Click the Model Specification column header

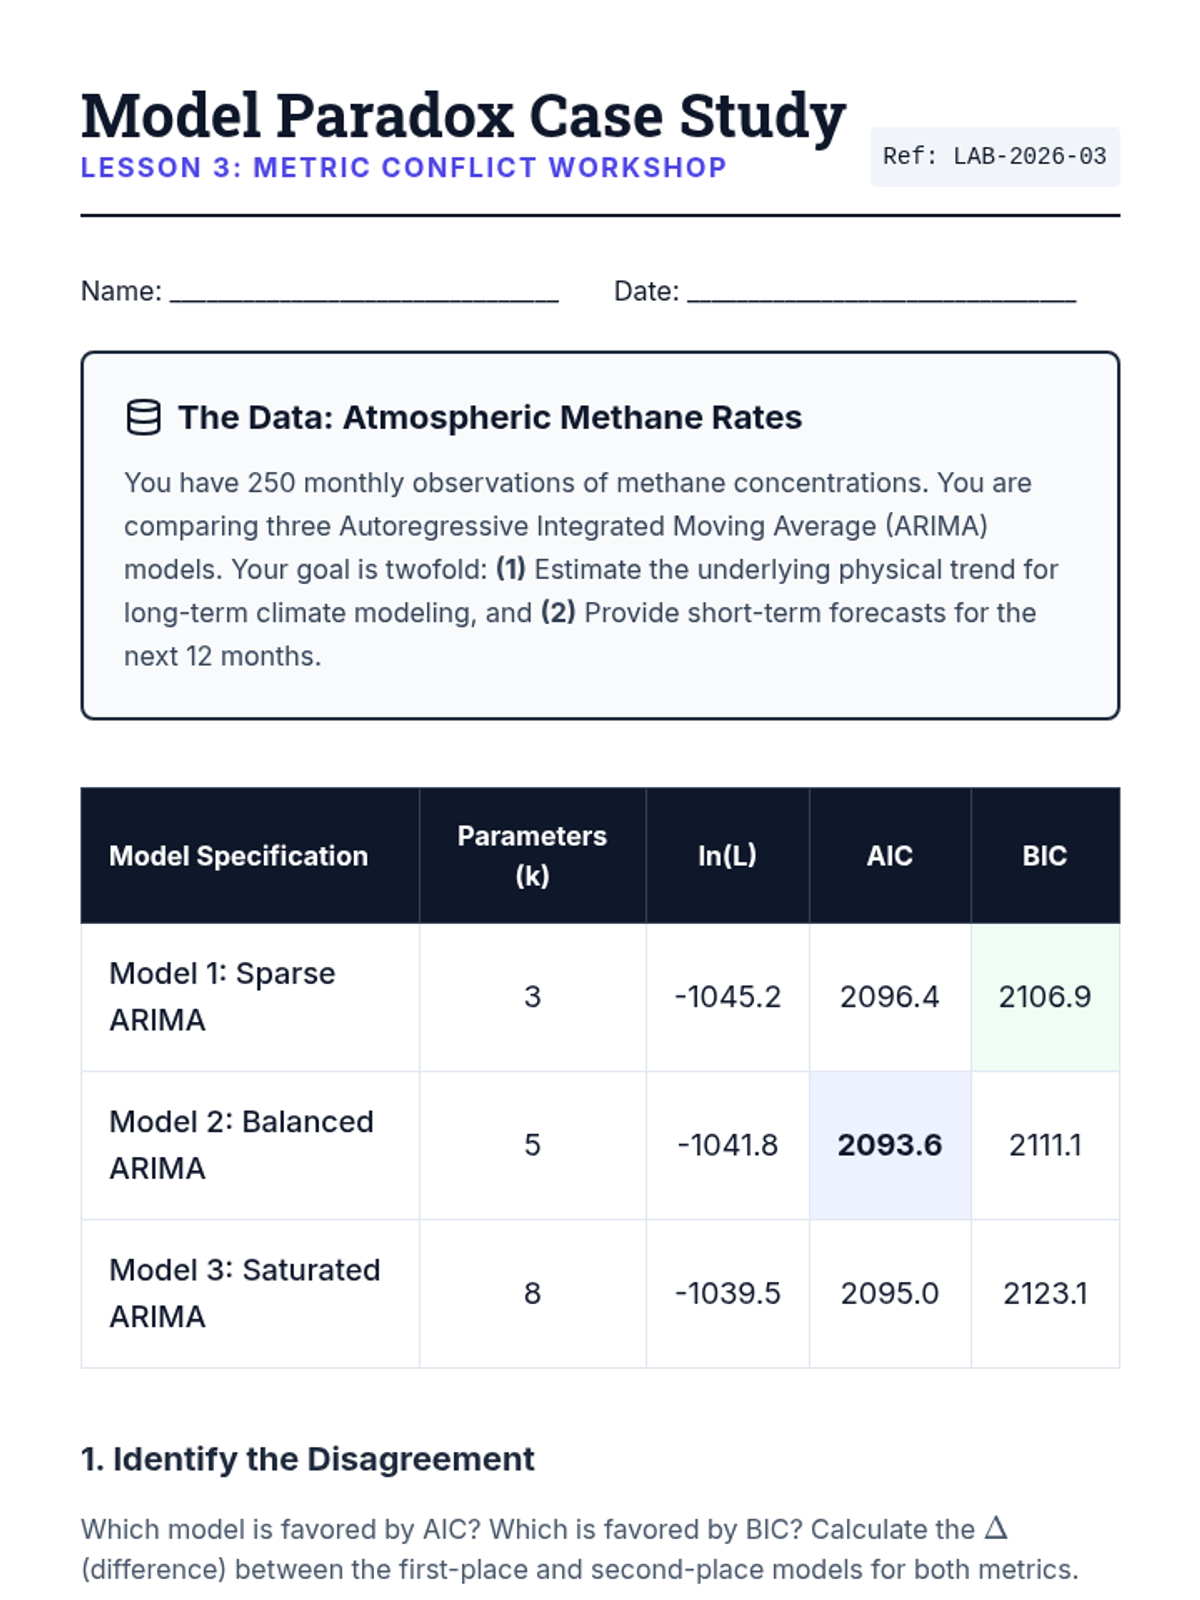(x=238, y=856)
